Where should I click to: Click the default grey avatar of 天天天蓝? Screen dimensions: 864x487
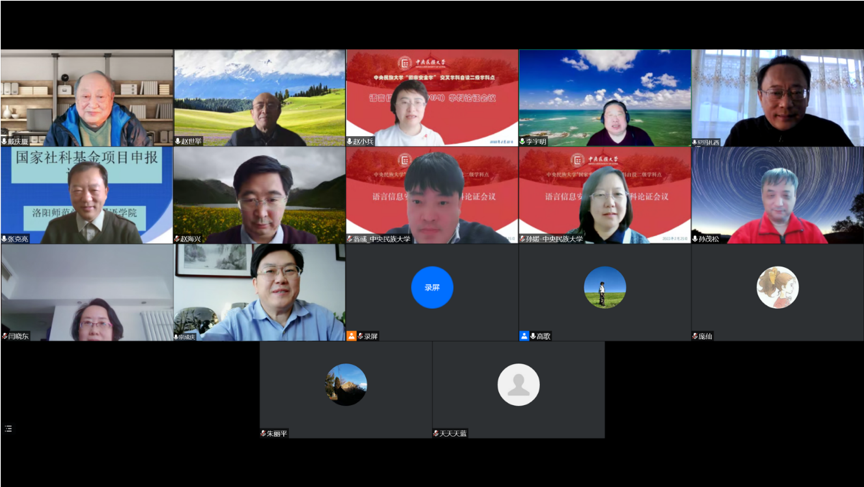(518, 384)
